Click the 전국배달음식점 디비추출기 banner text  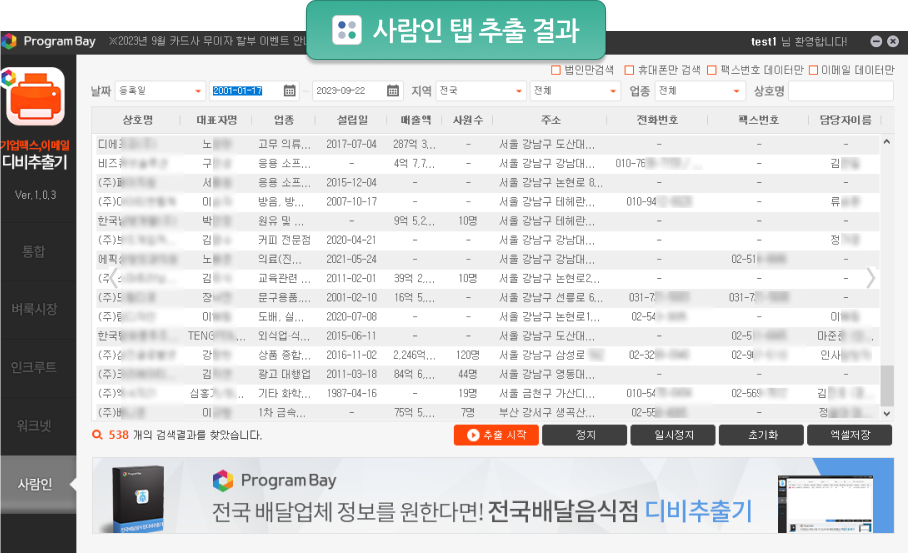pos(620,511)
